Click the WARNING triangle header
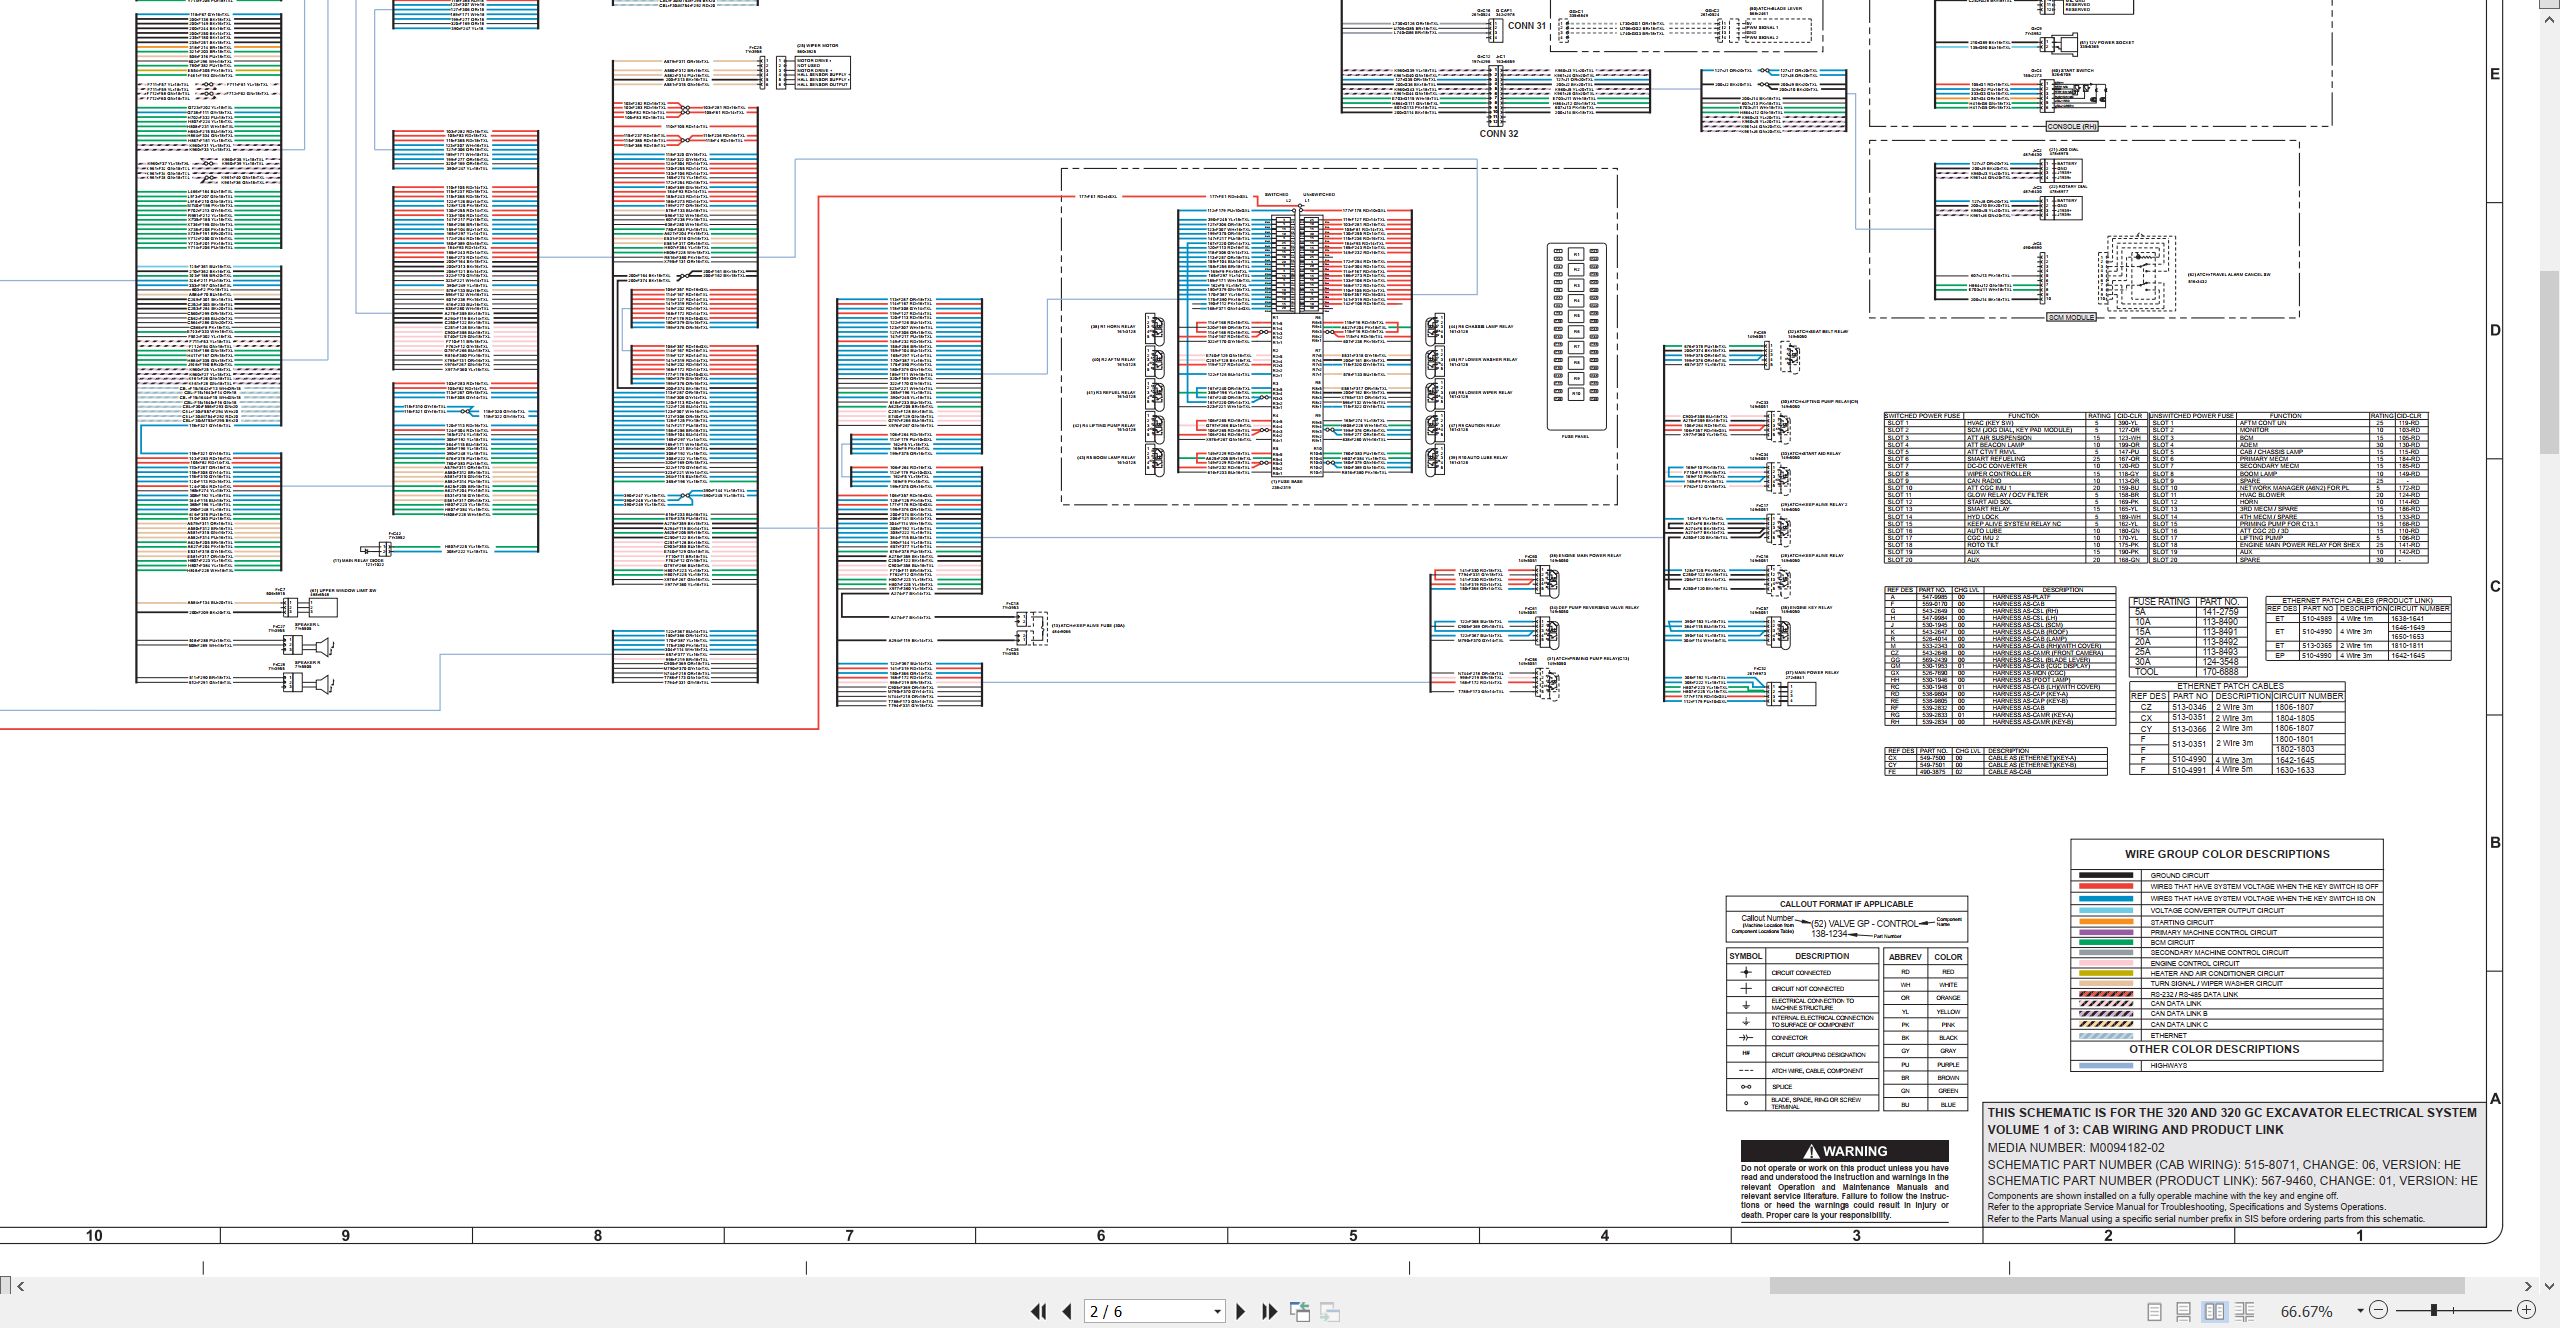 [1844, 1151]
